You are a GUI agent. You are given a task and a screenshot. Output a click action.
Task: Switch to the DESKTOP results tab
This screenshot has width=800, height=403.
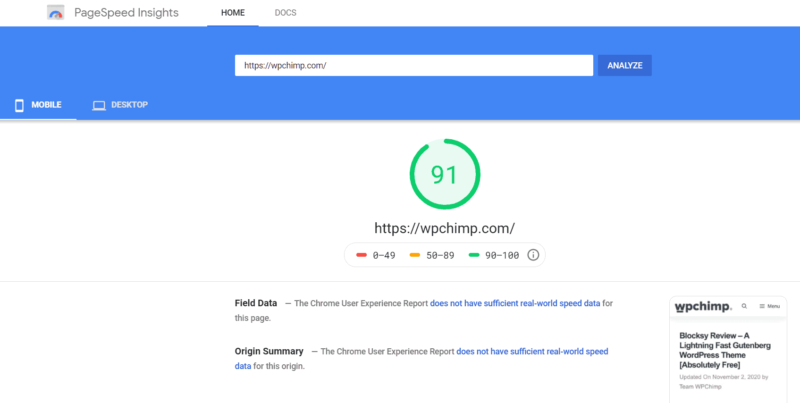(120, 105)
